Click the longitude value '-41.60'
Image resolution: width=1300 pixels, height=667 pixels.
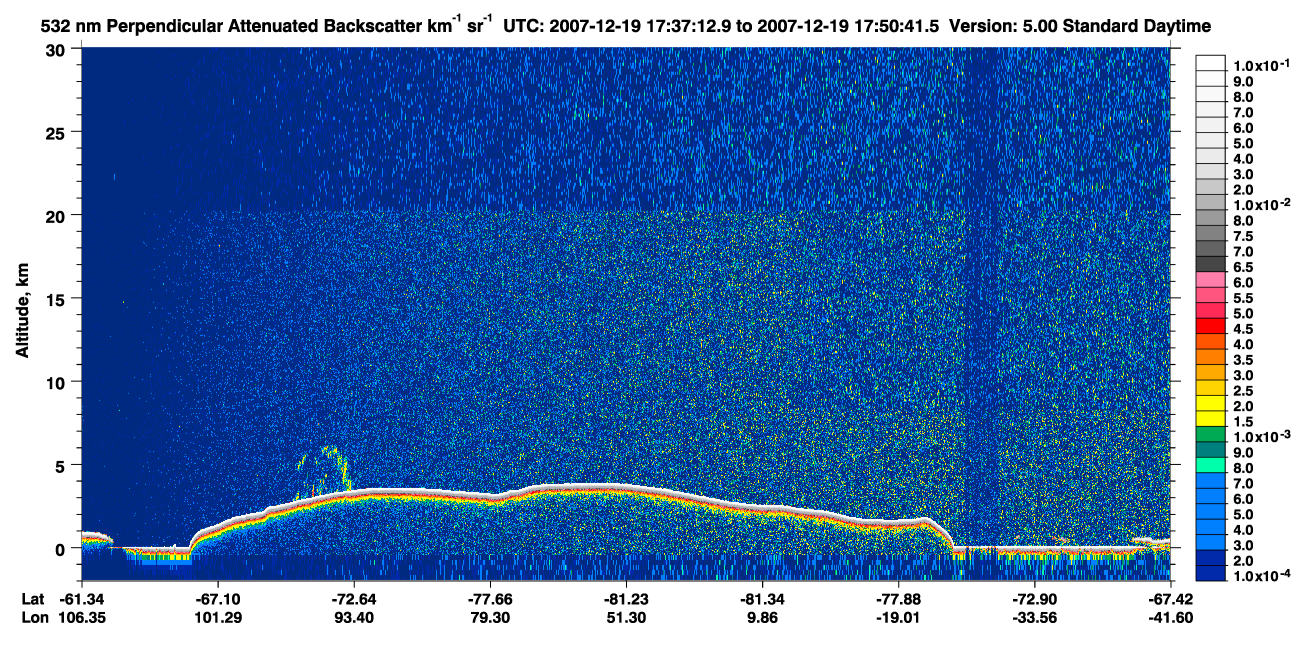pyautogui.click(x=1170, y=618)
